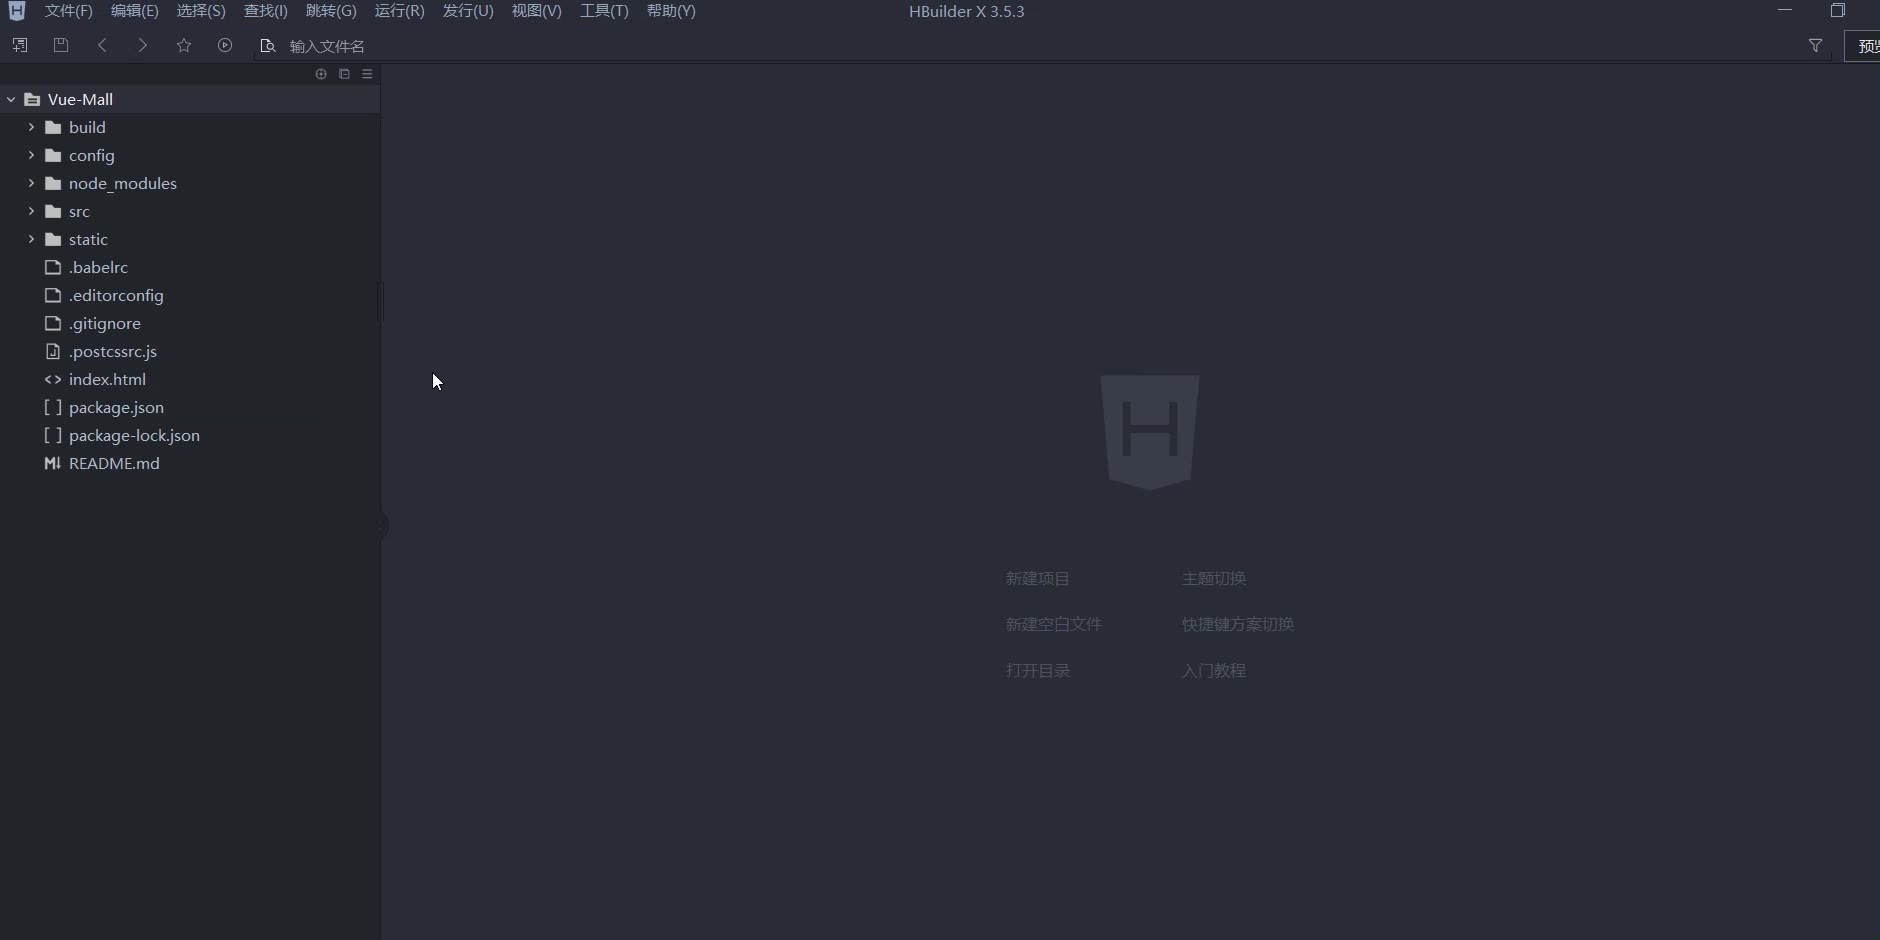Click the 新建空白文件 link
Viewport: 1880px width, 940px height.
pyautogui.click(x=1053, y=624)
